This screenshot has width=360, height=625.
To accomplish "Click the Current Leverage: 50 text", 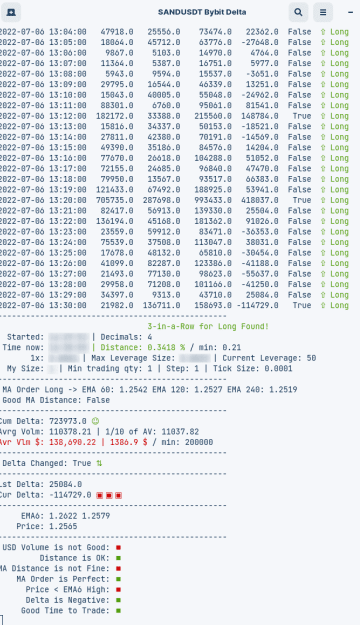I will coord(269,358).
